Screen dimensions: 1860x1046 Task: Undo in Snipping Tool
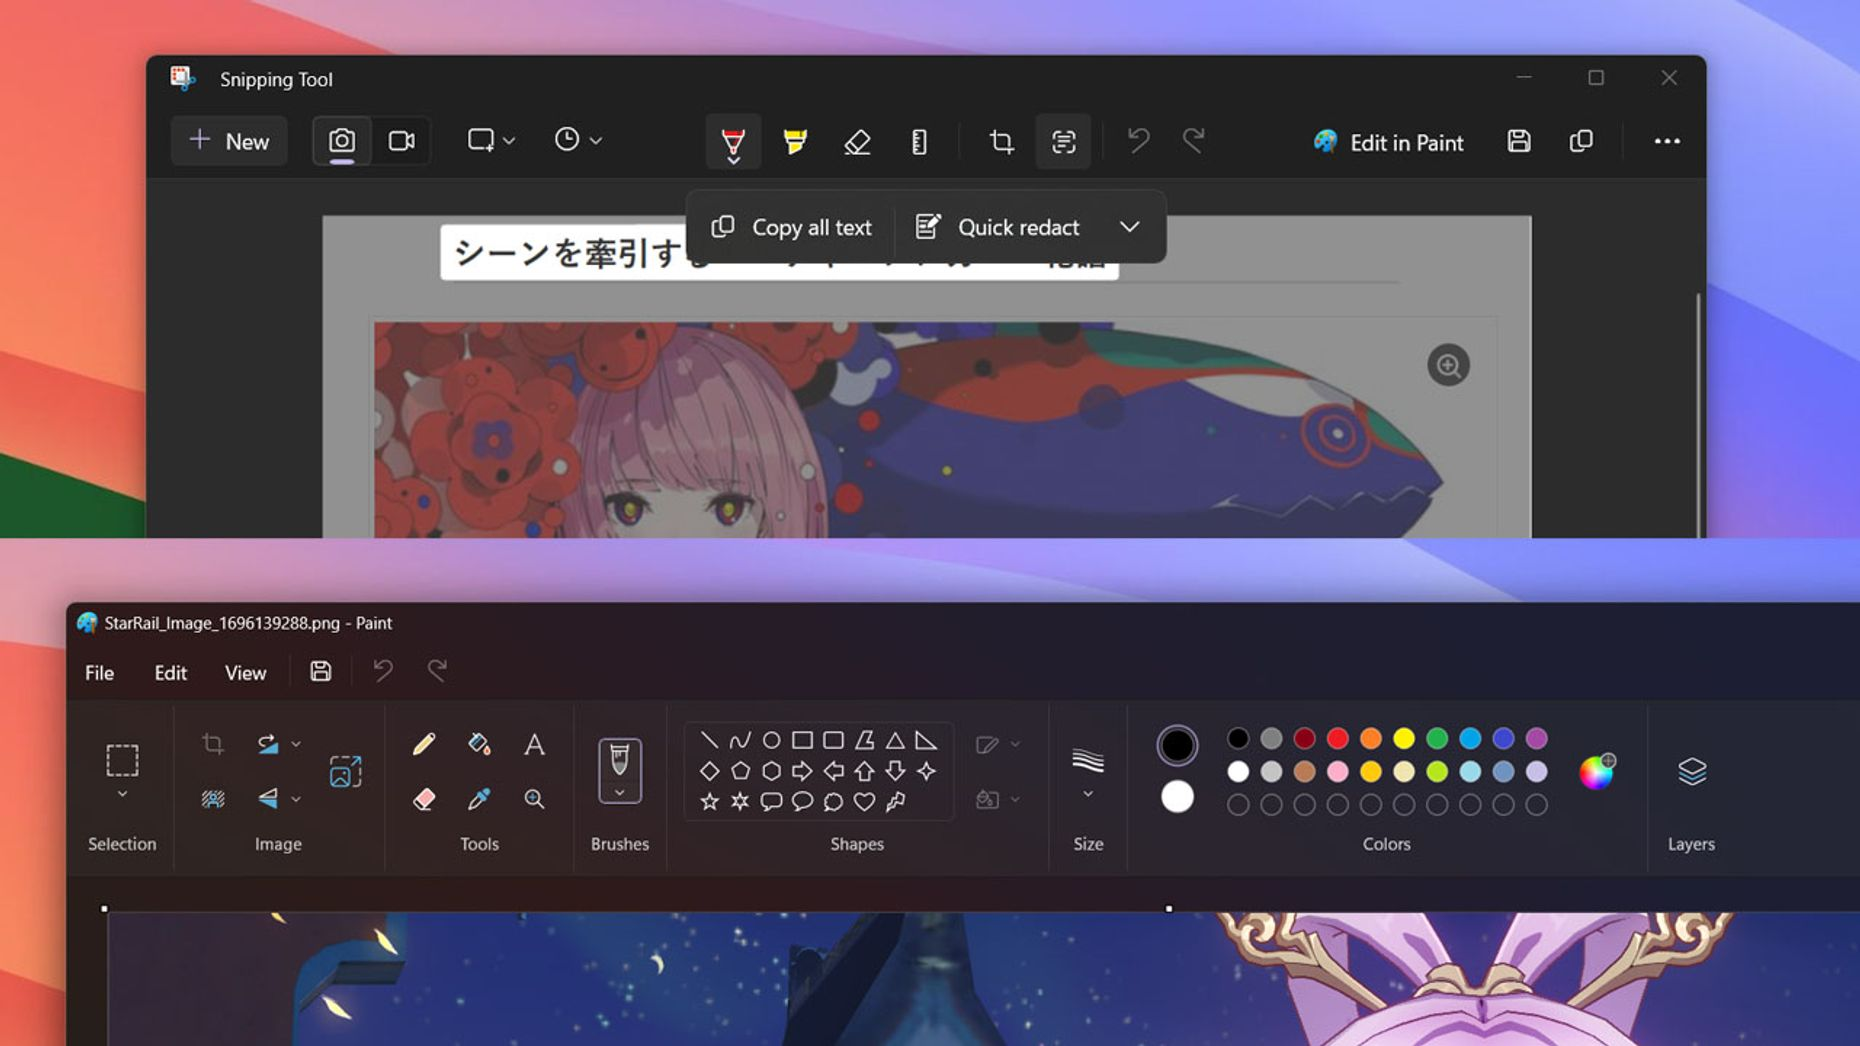pyautogui.click(x=1138, y=141)
